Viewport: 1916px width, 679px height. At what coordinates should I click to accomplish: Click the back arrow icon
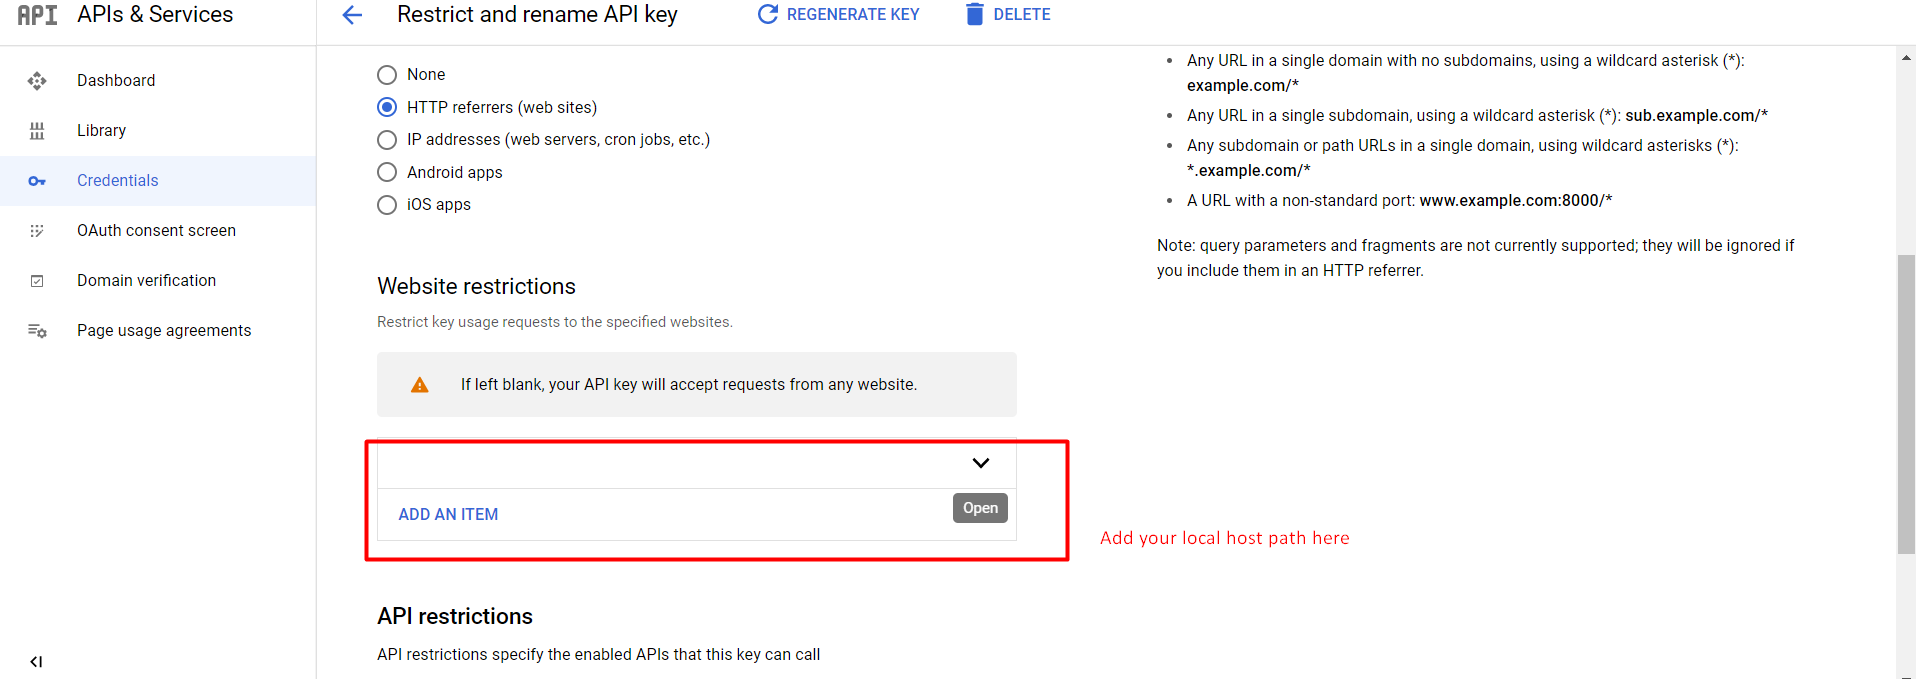[x=351, y=14]
